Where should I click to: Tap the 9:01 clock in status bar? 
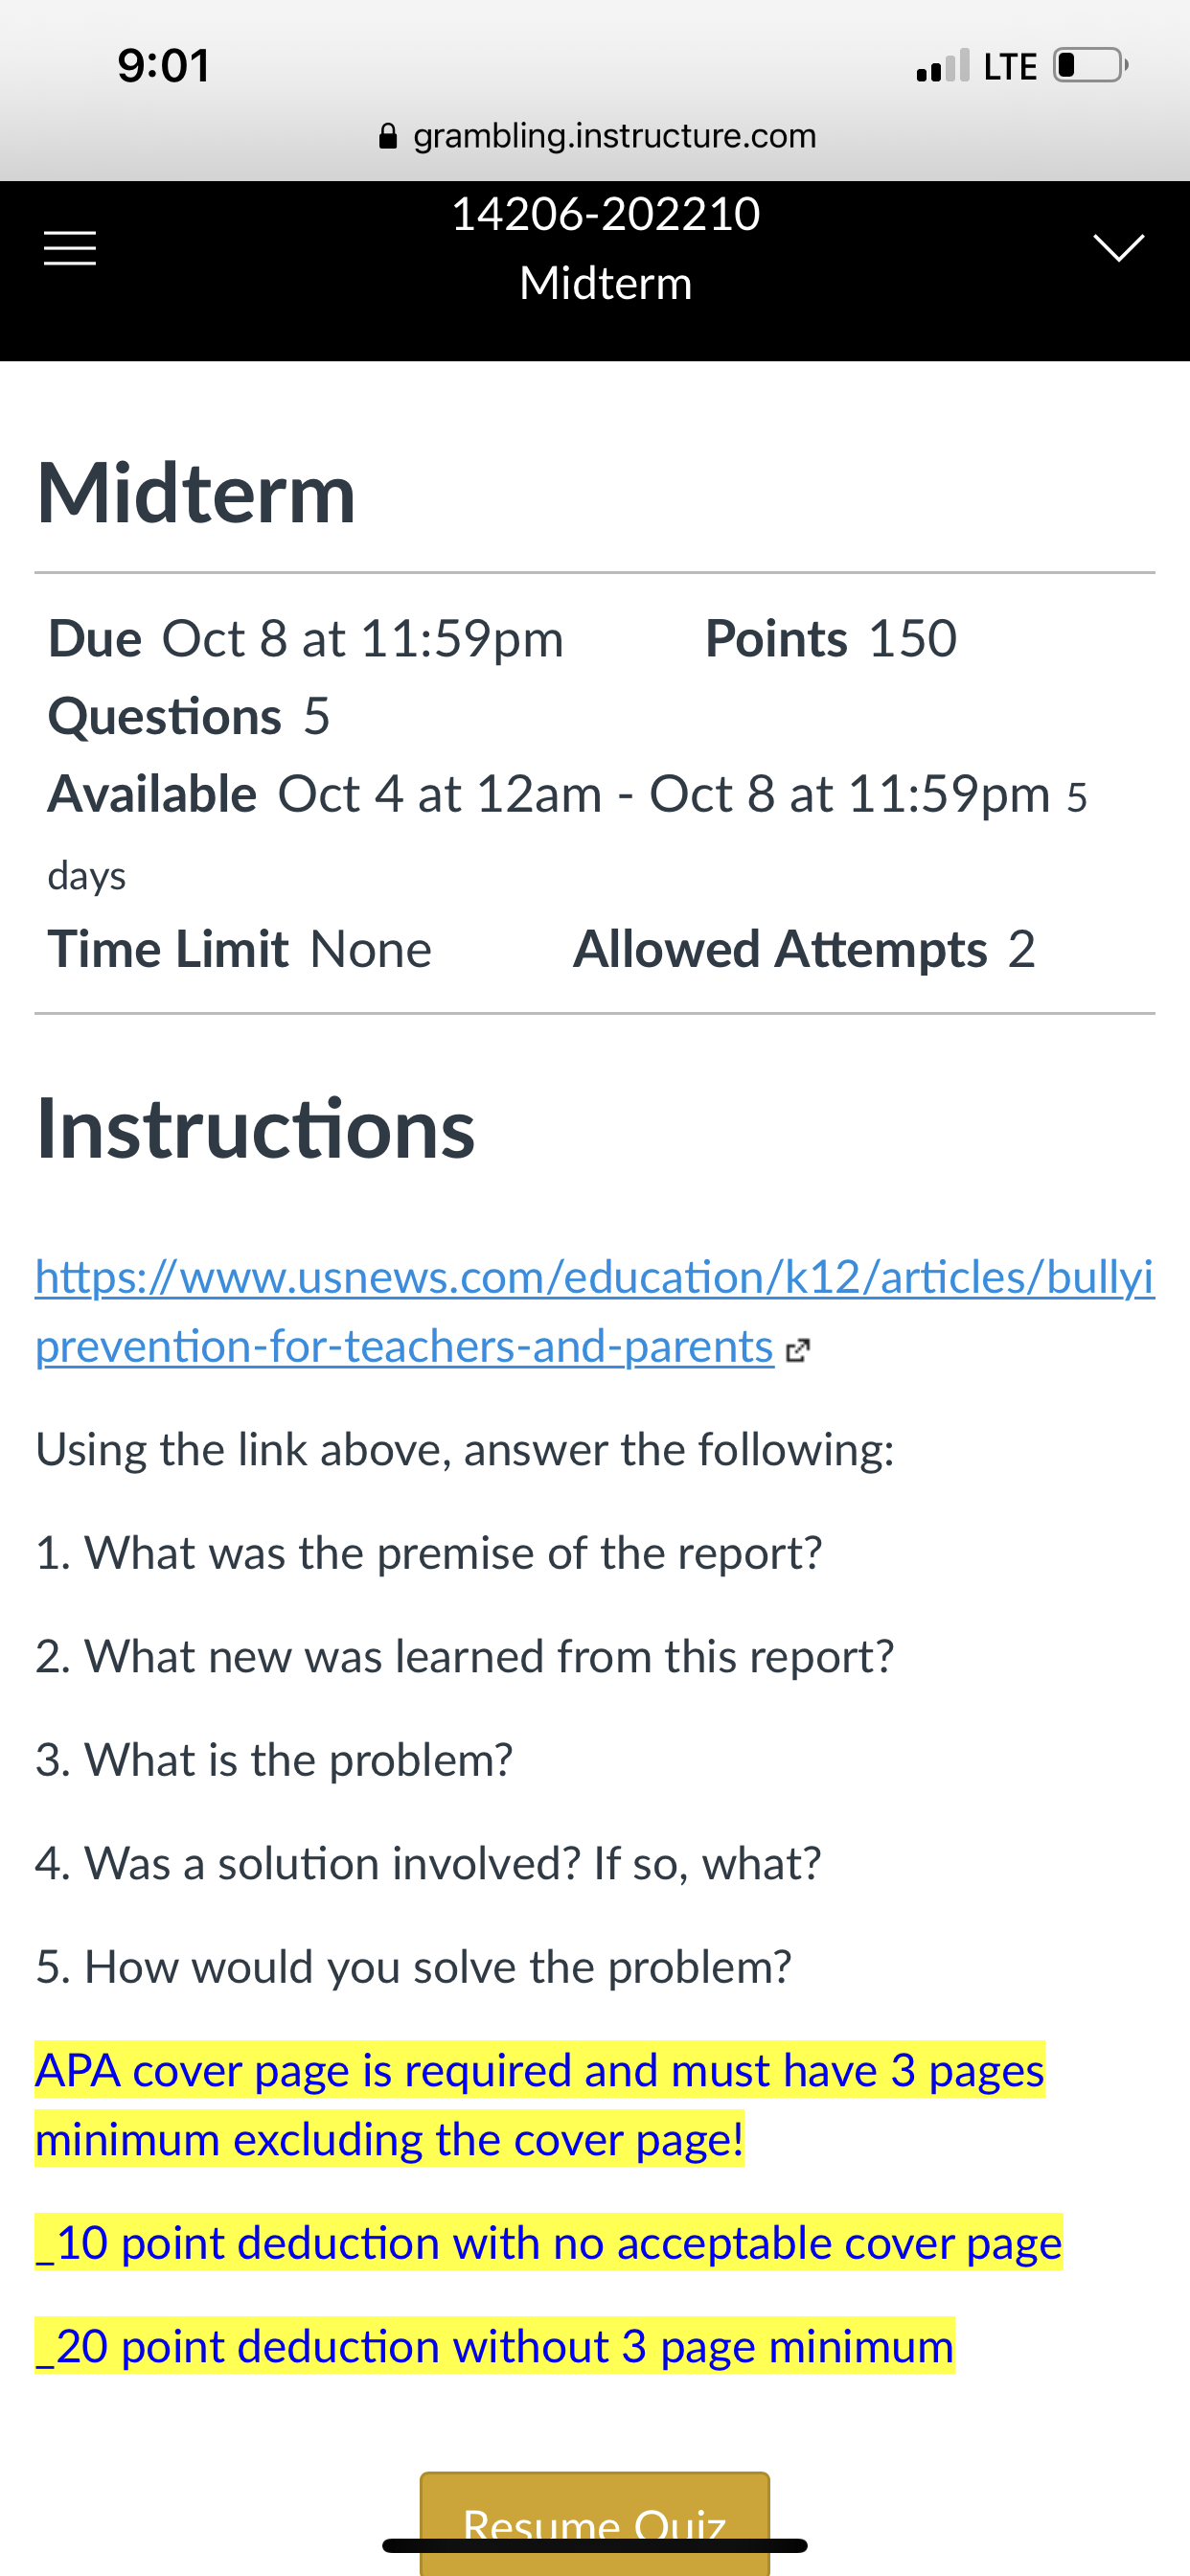(x=164, y=66)
